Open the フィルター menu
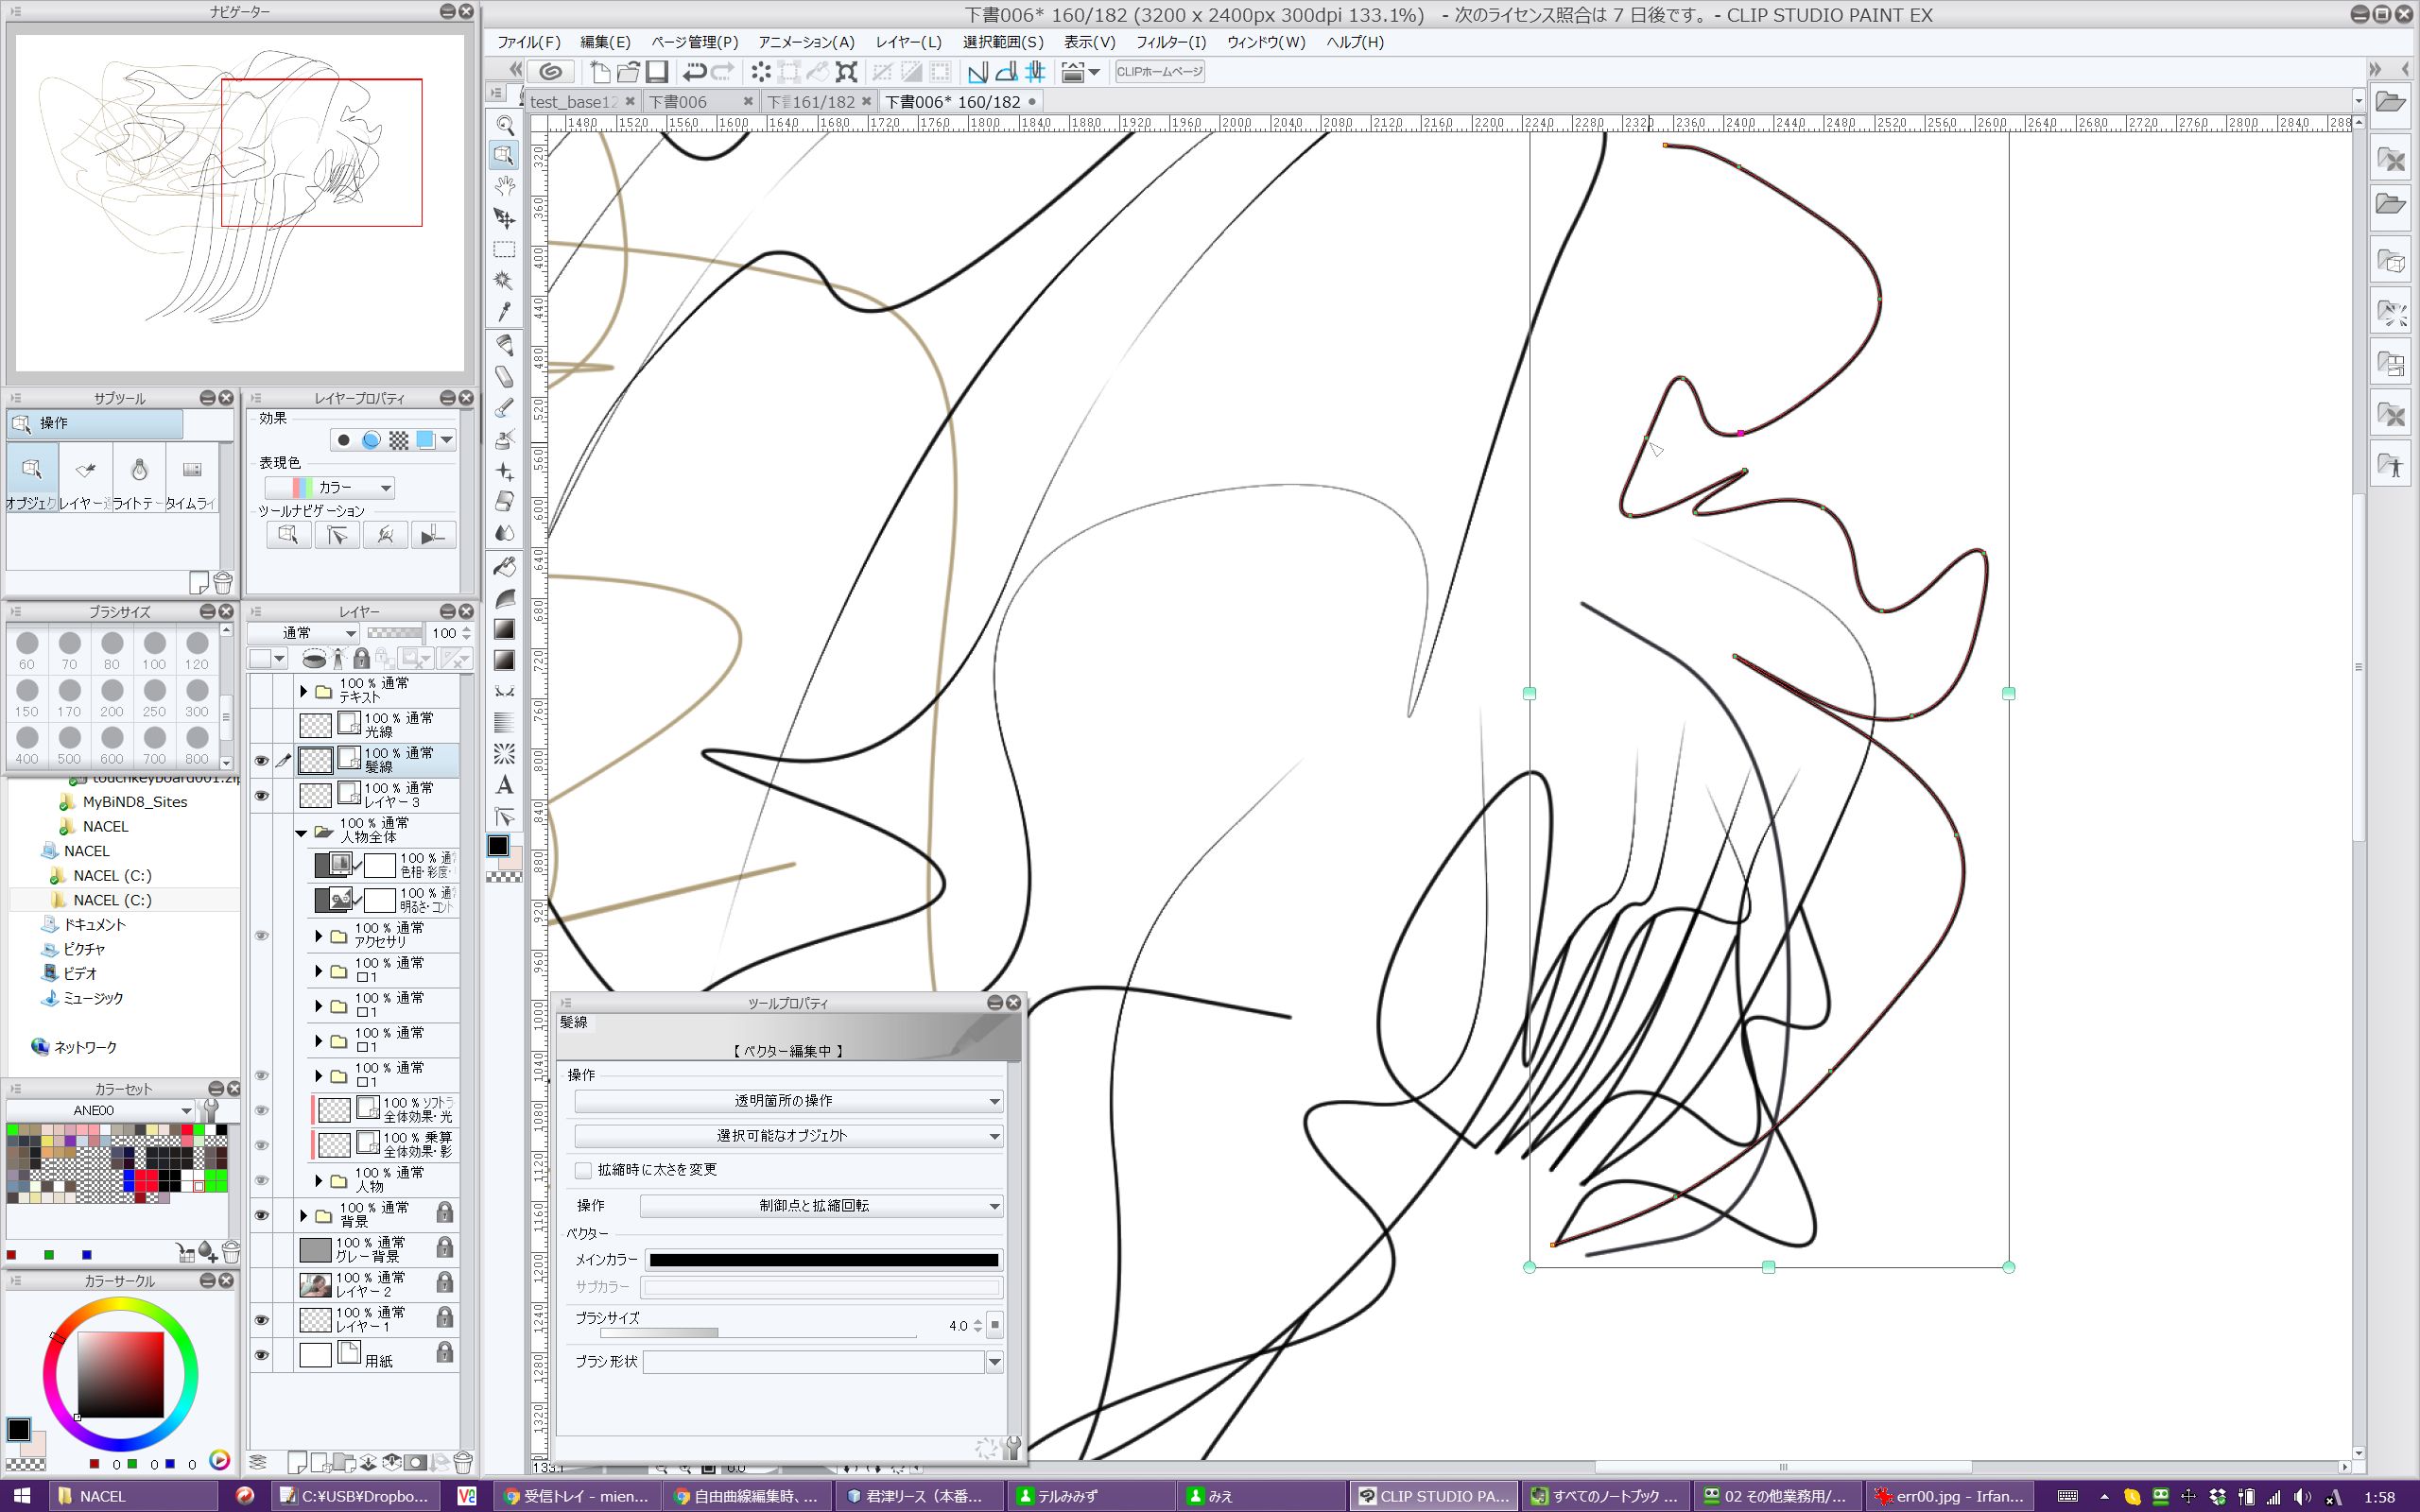 click(x=1170, y=42)
